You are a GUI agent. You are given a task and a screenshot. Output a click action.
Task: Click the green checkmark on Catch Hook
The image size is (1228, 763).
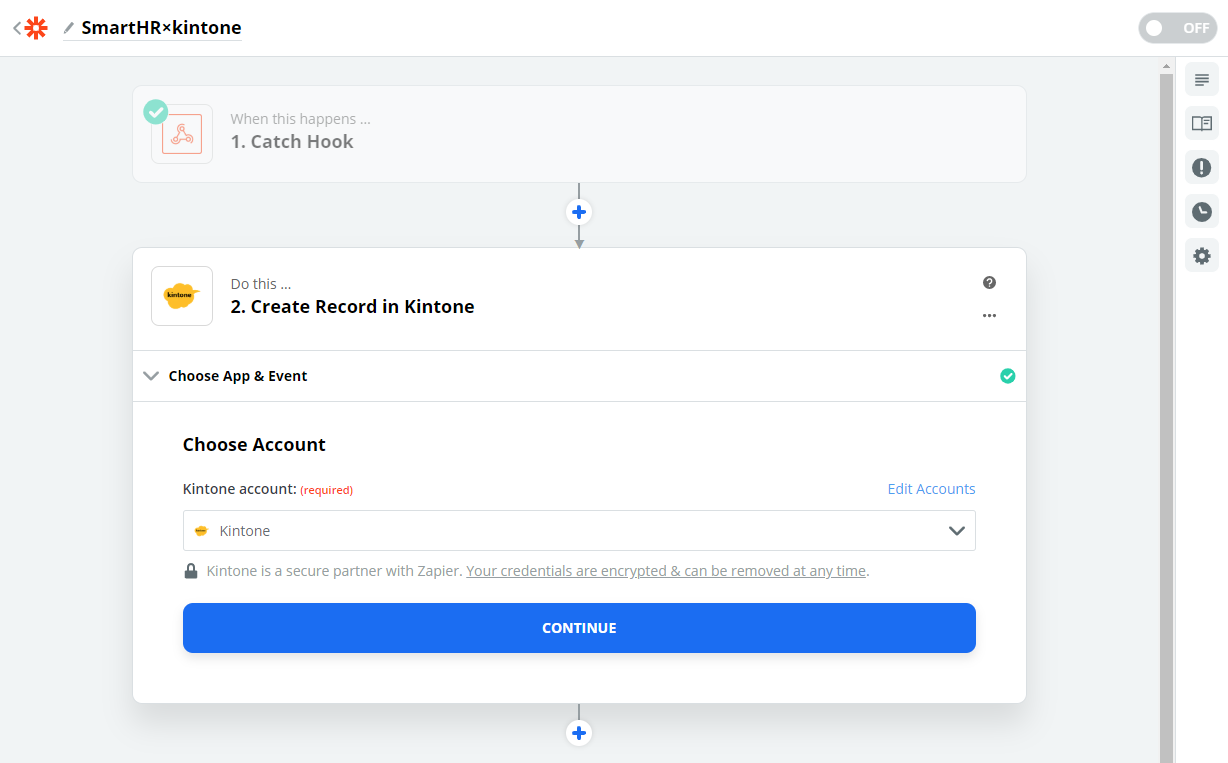point(155,111)
